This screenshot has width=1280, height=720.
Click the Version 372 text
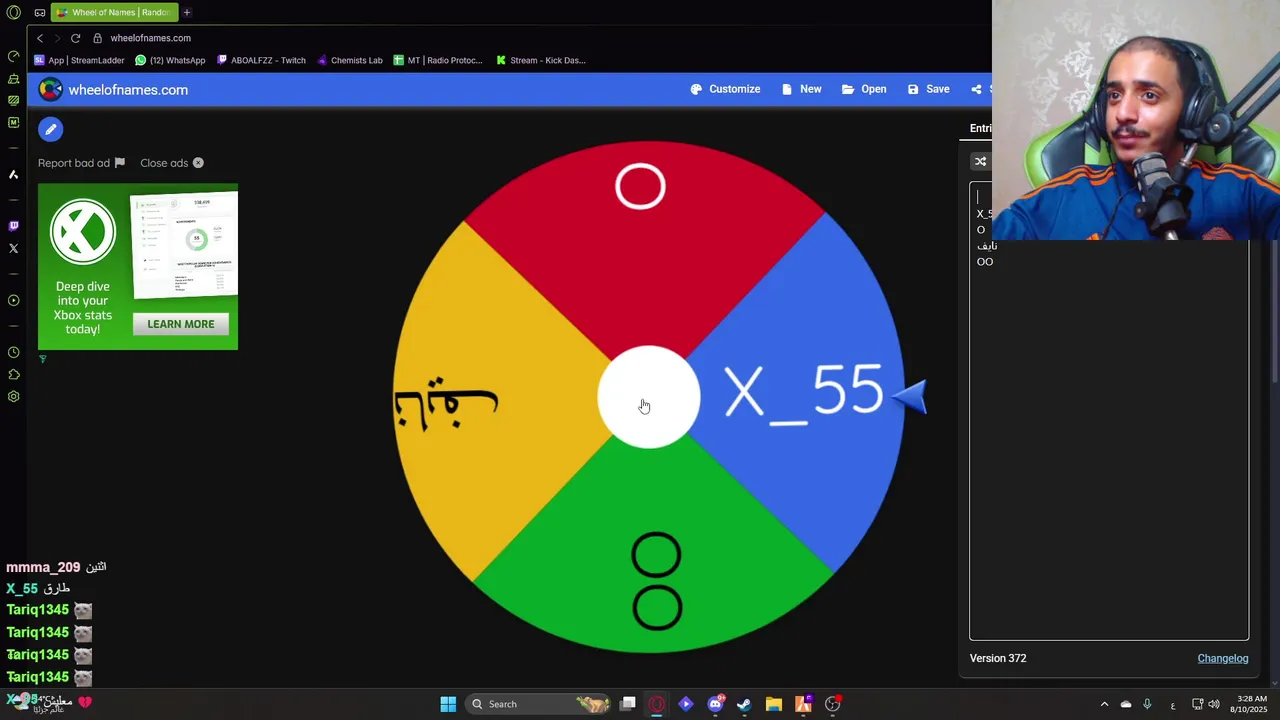click(x=998, y=658)
